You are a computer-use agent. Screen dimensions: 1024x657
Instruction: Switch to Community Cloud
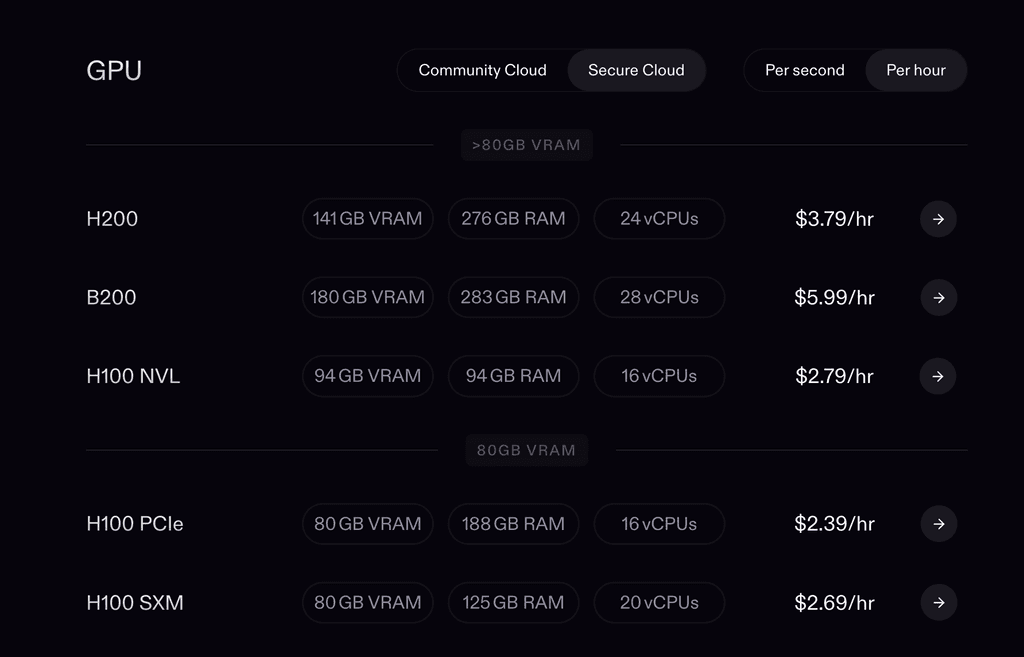point(483,70)
